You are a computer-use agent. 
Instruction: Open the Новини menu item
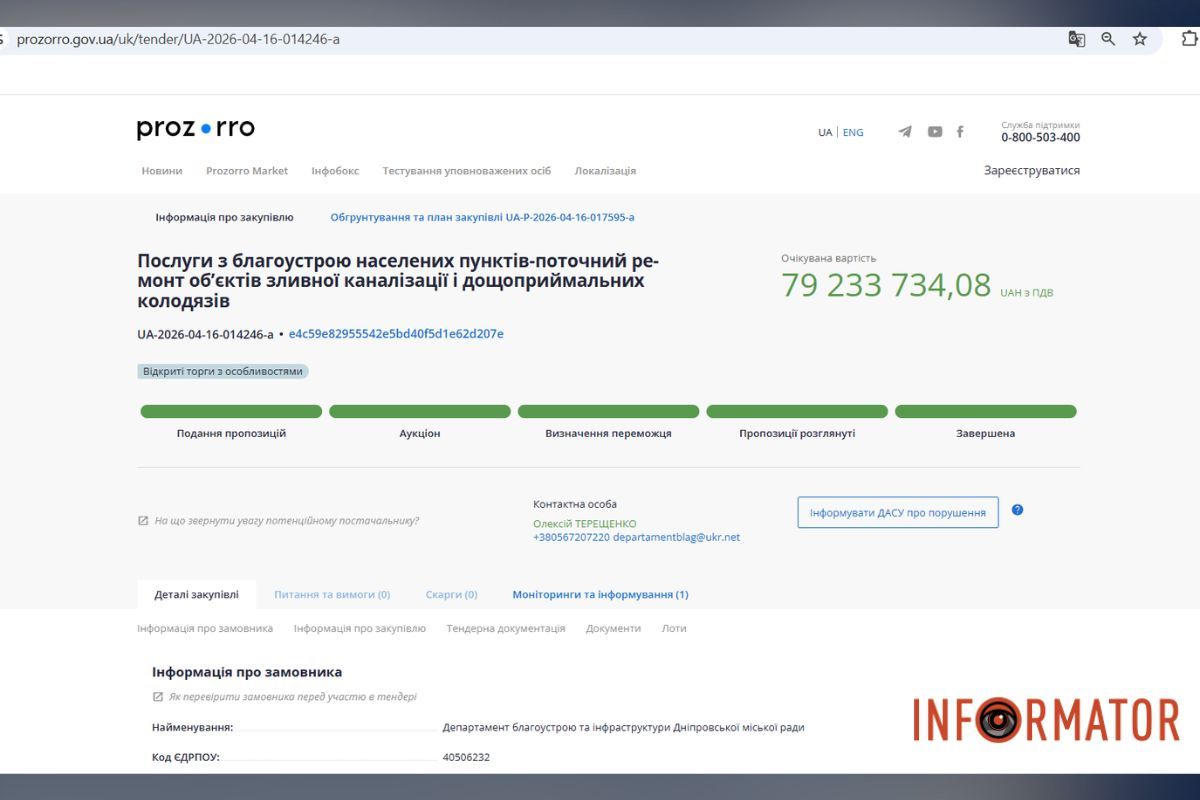pyautogui.click(x=162, y=171)
